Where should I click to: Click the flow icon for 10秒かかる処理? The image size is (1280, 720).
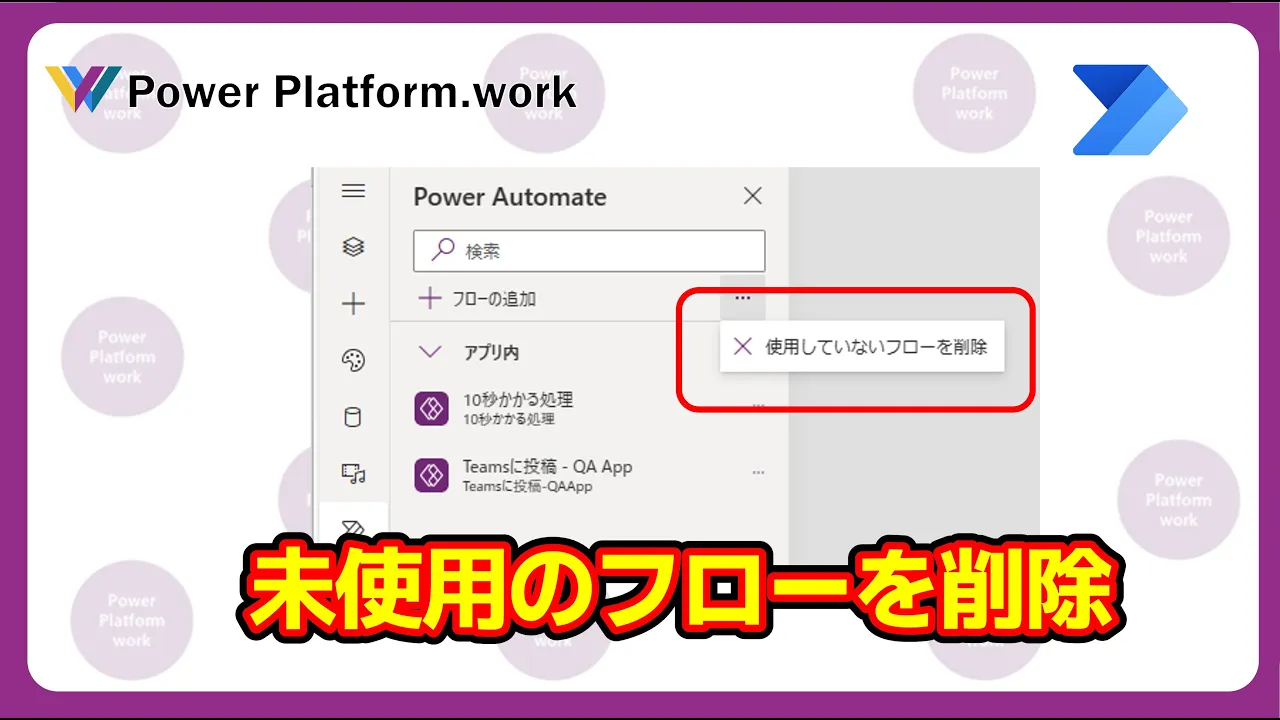pos(431,408)
